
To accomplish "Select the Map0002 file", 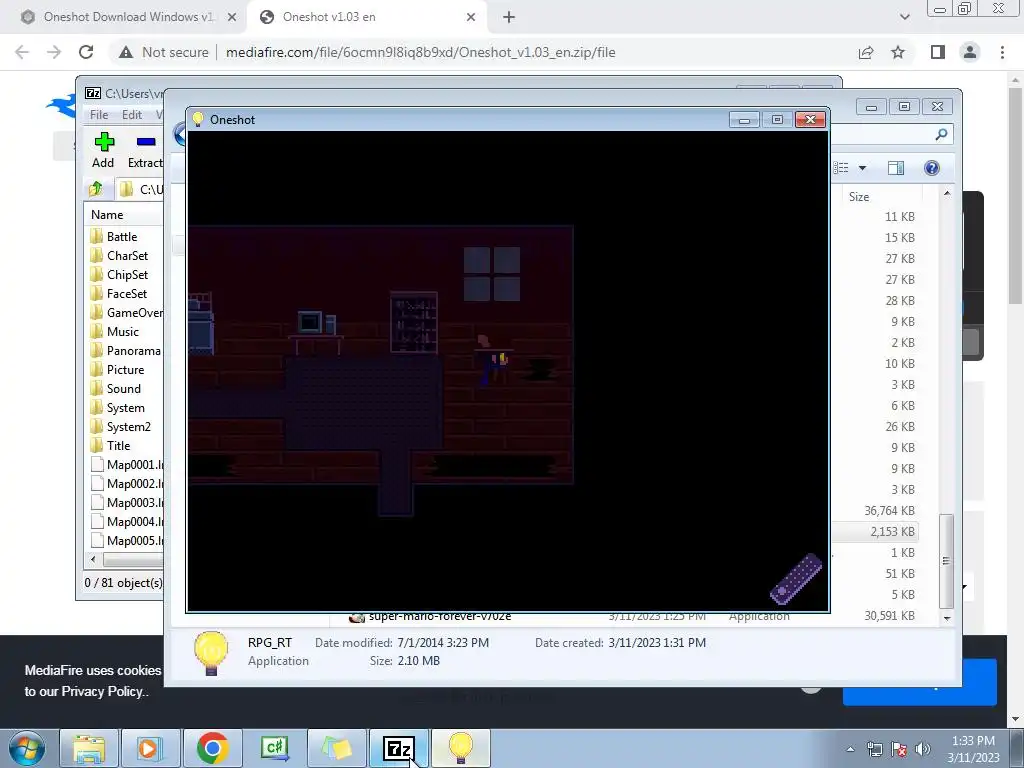I will (127, 483).
